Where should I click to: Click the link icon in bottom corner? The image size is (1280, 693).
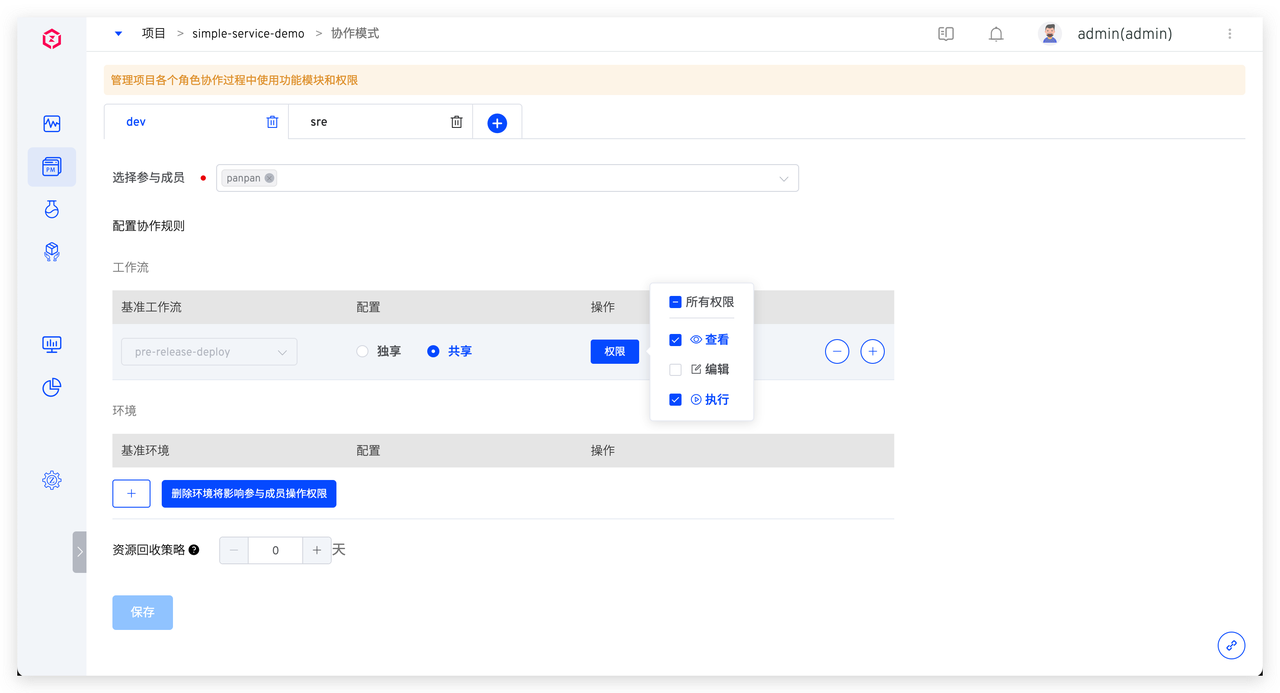1231,645
